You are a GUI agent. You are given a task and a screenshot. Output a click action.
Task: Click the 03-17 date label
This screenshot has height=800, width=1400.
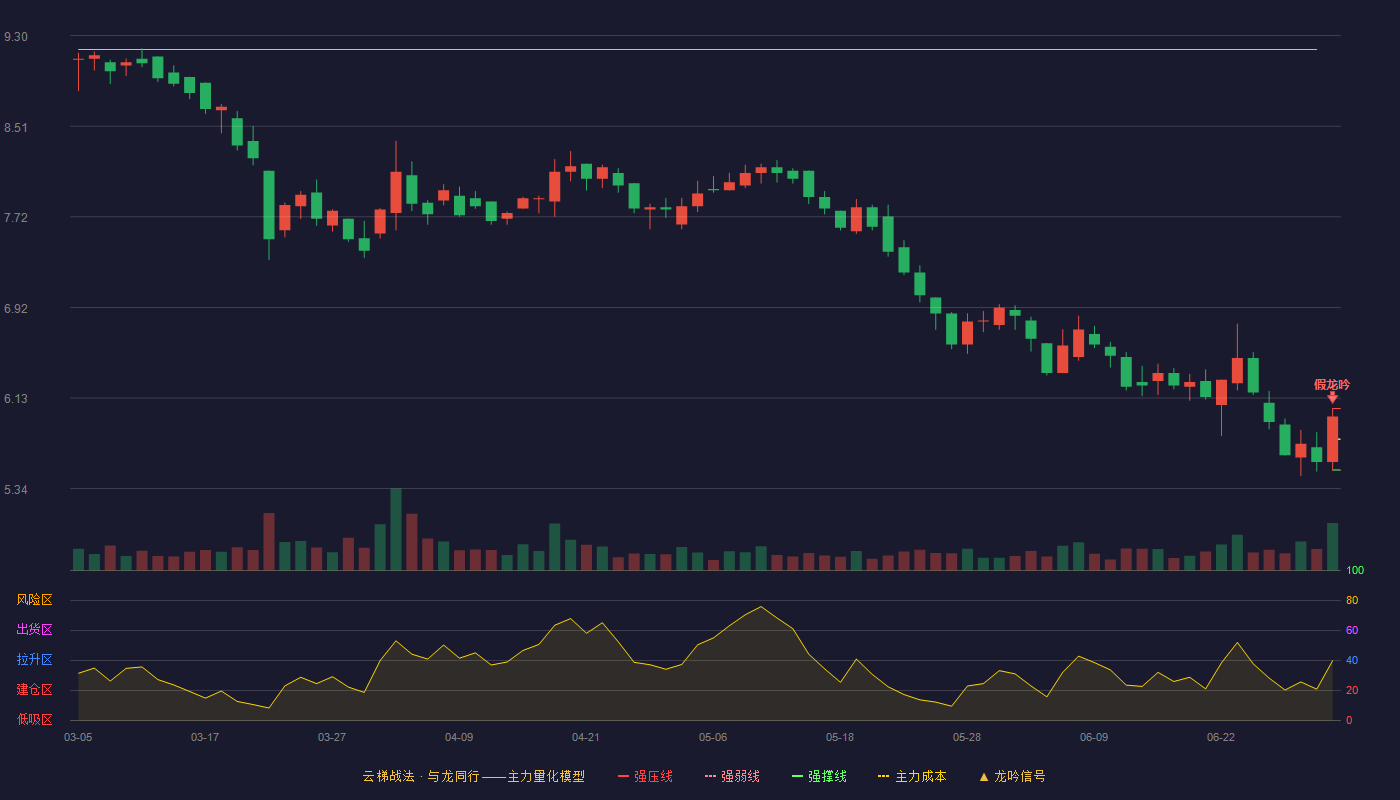tap(205, 737)
